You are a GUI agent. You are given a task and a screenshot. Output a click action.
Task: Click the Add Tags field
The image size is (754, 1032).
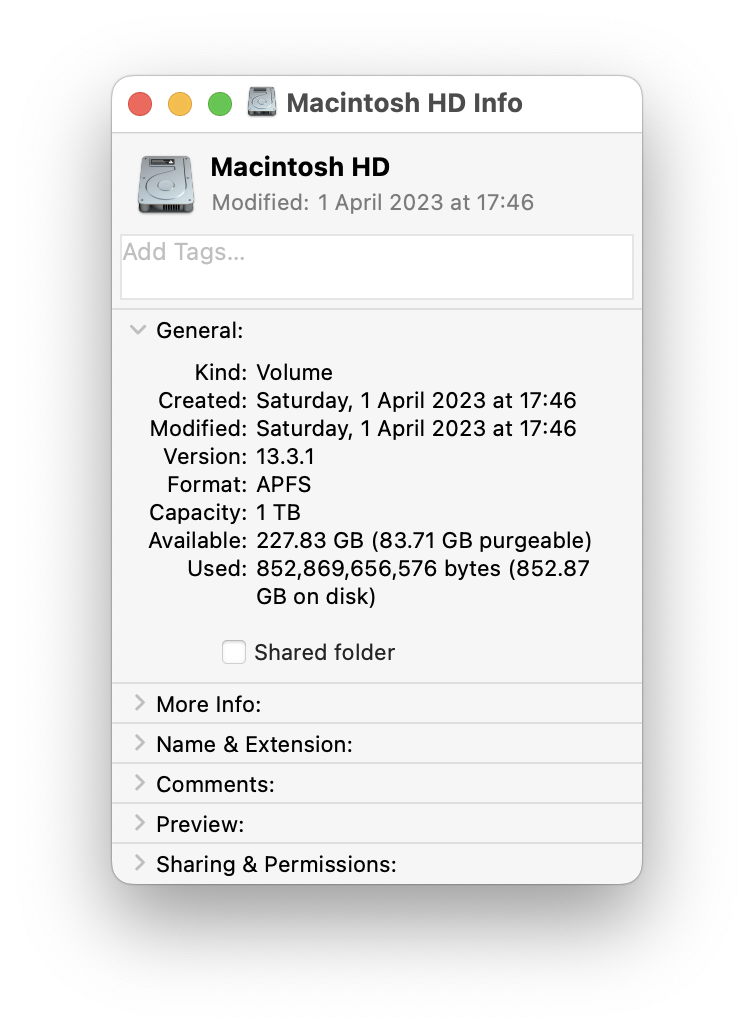[376, 267]
